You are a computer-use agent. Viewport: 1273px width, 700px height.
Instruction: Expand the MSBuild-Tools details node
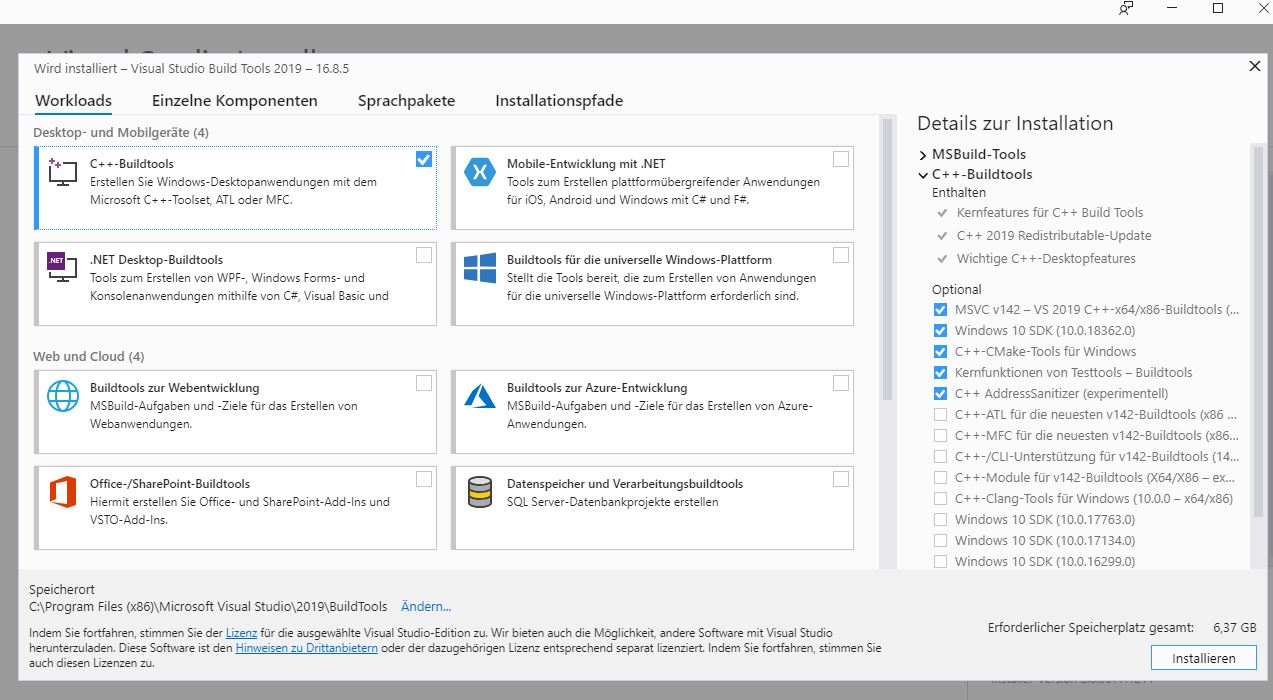(923, 155)
